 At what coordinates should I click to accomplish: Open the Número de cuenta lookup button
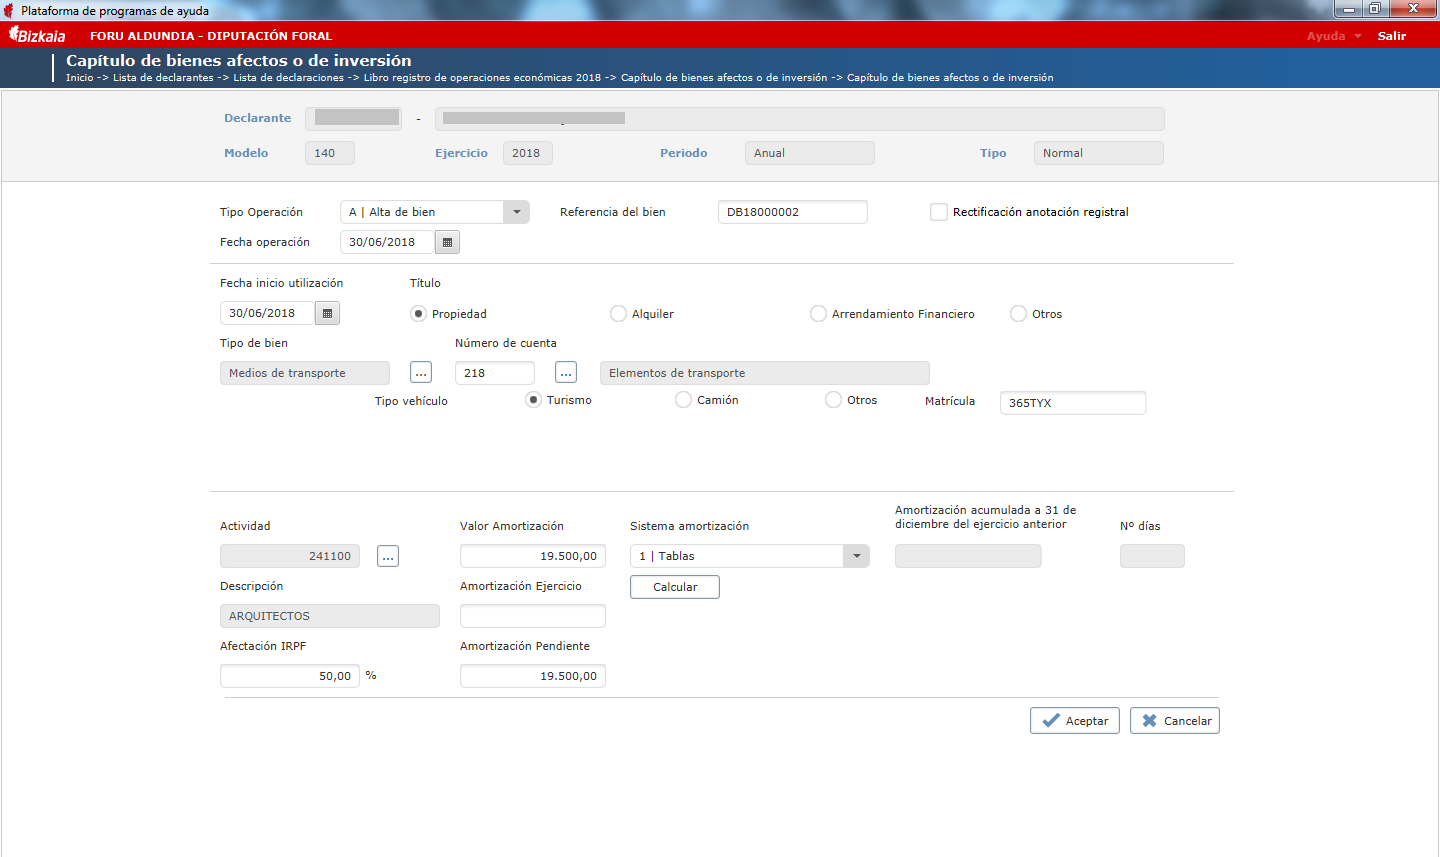[x=566, y=373]
